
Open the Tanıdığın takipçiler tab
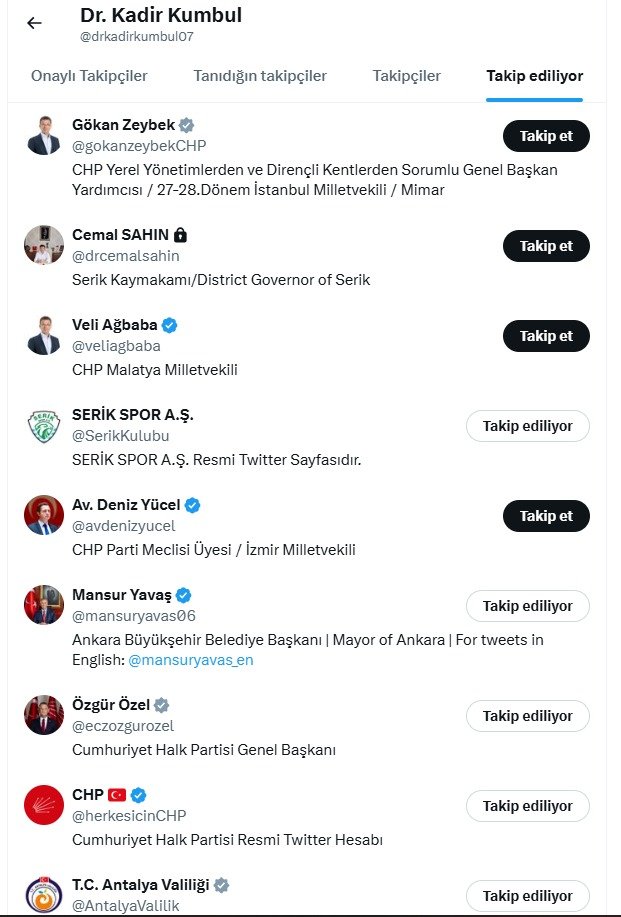[260, 76]
